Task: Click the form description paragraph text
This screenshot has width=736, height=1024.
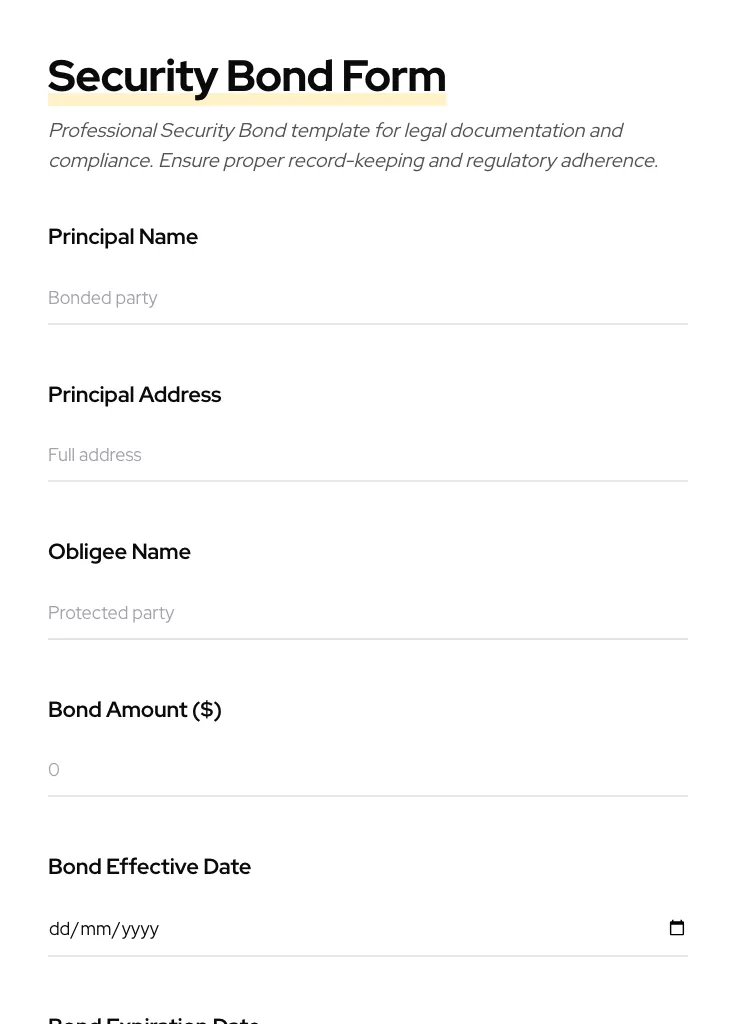Action: (x=353, y=145)
